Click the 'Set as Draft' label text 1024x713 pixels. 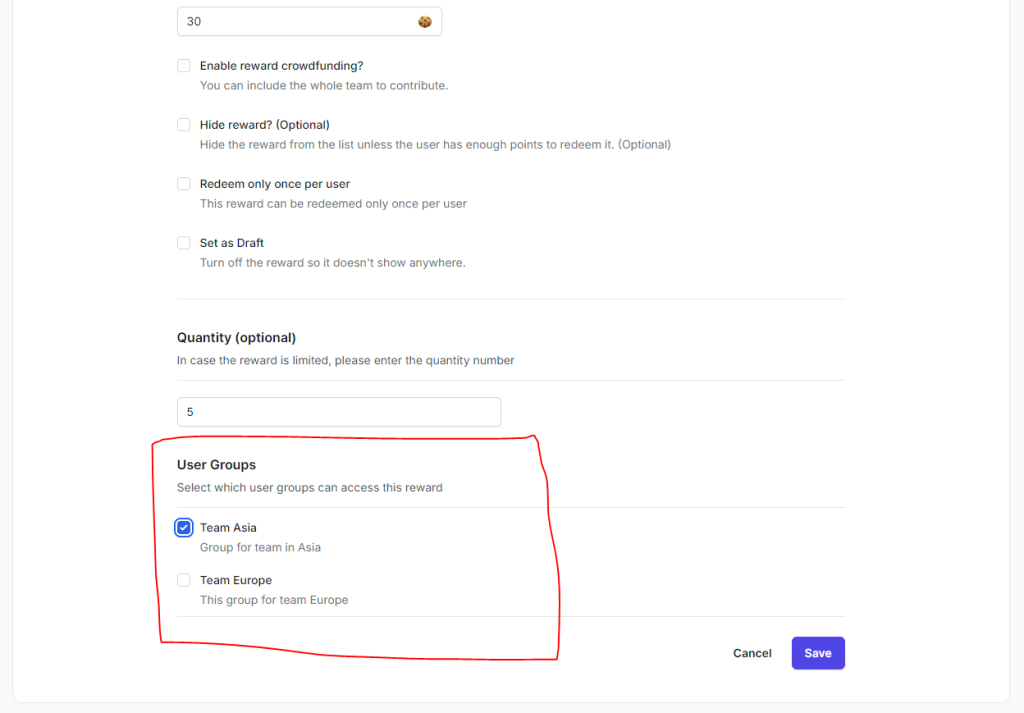231,243
